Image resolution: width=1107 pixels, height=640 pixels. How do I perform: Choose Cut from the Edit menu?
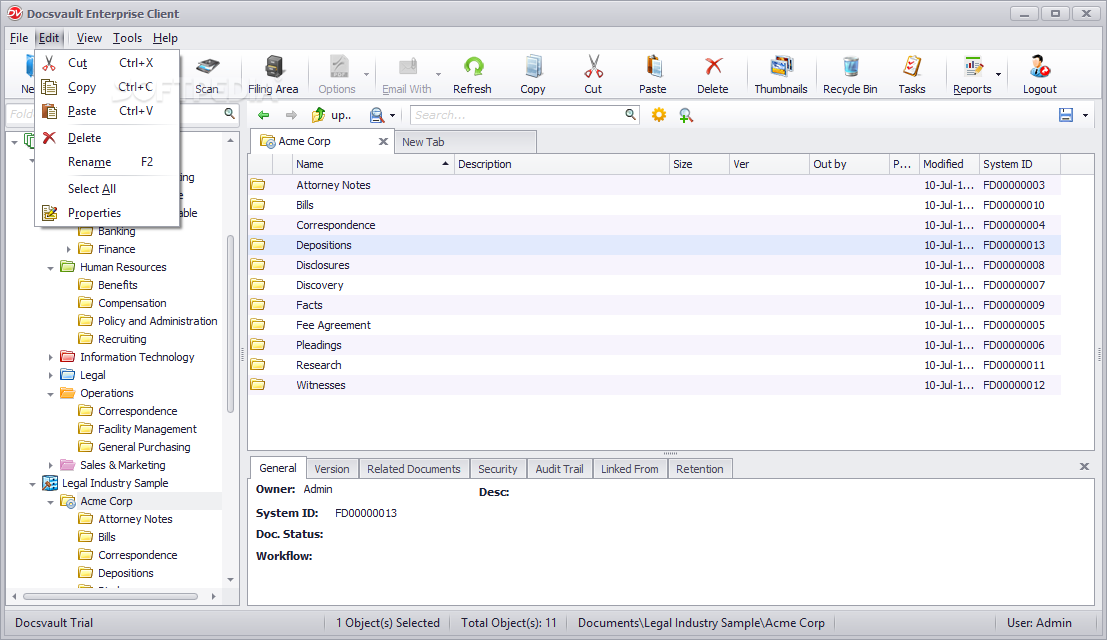point(107,63)
